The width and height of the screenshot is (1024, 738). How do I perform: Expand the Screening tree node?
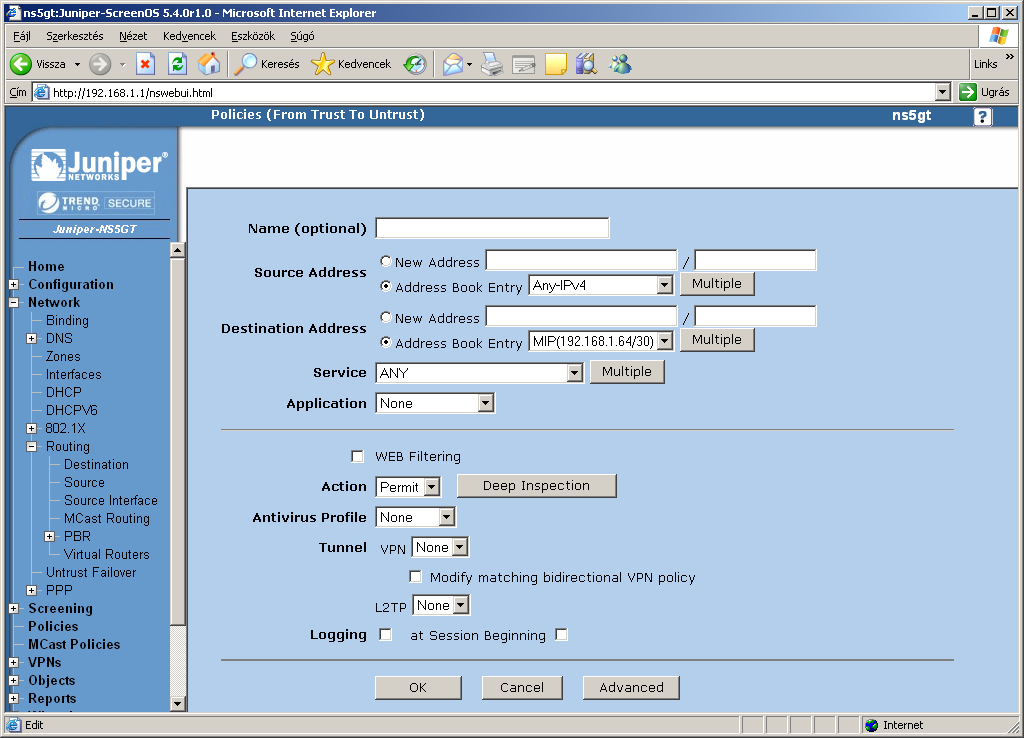14,608
